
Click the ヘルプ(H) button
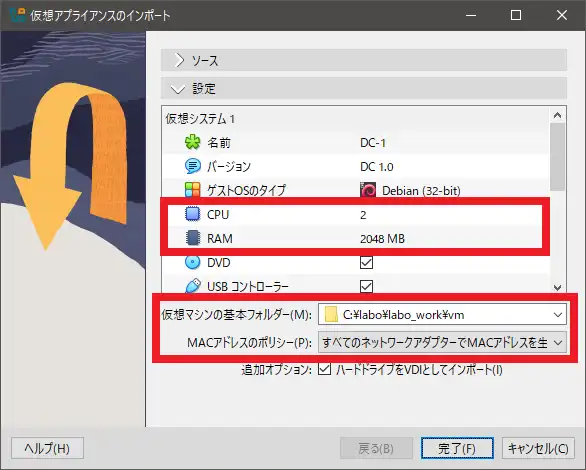pyautogui.click(x=47, y=448)
